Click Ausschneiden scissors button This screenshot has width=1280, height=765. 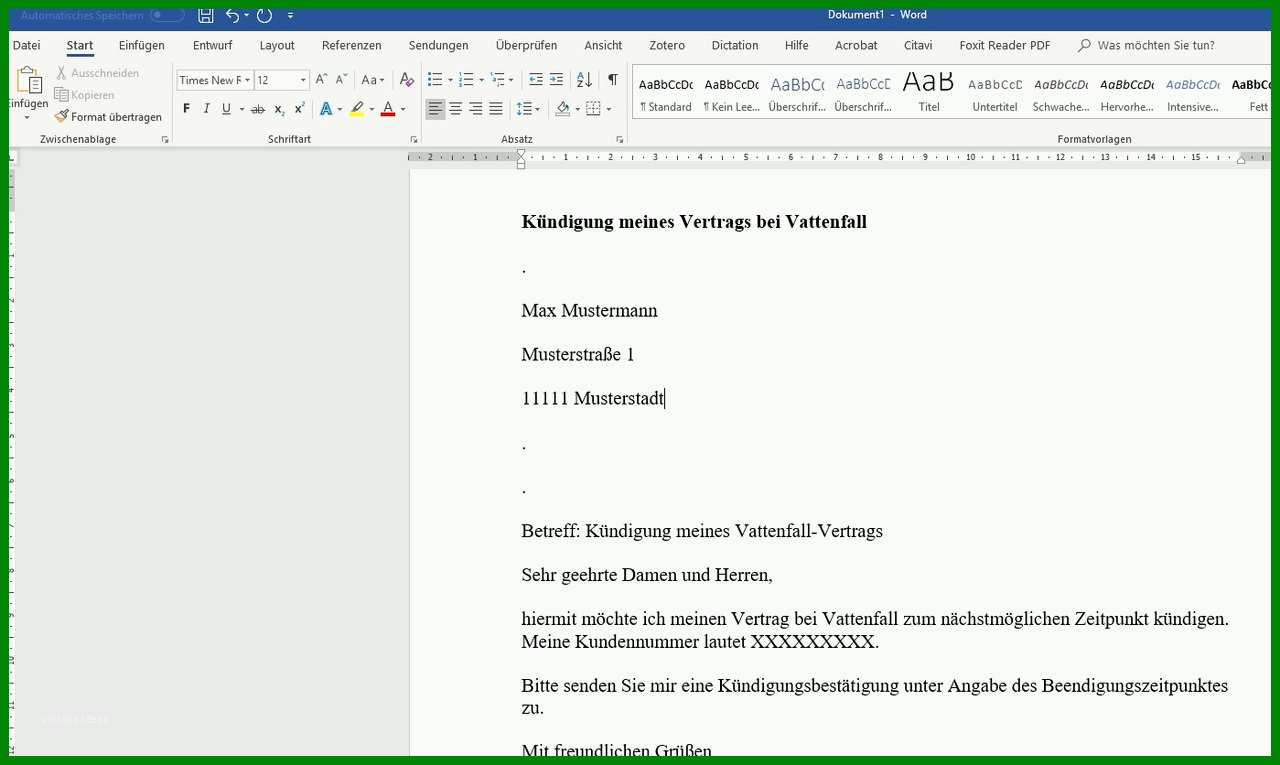pos(97,73)
